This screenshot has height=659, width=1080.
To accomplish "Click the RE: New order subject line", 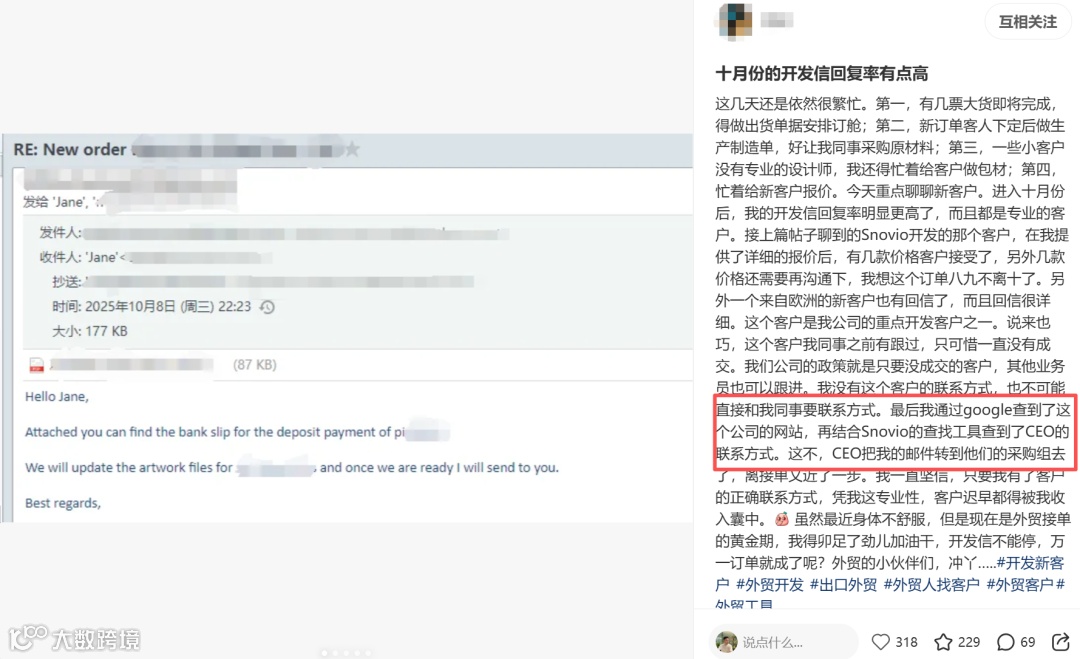I will point(70,149).
